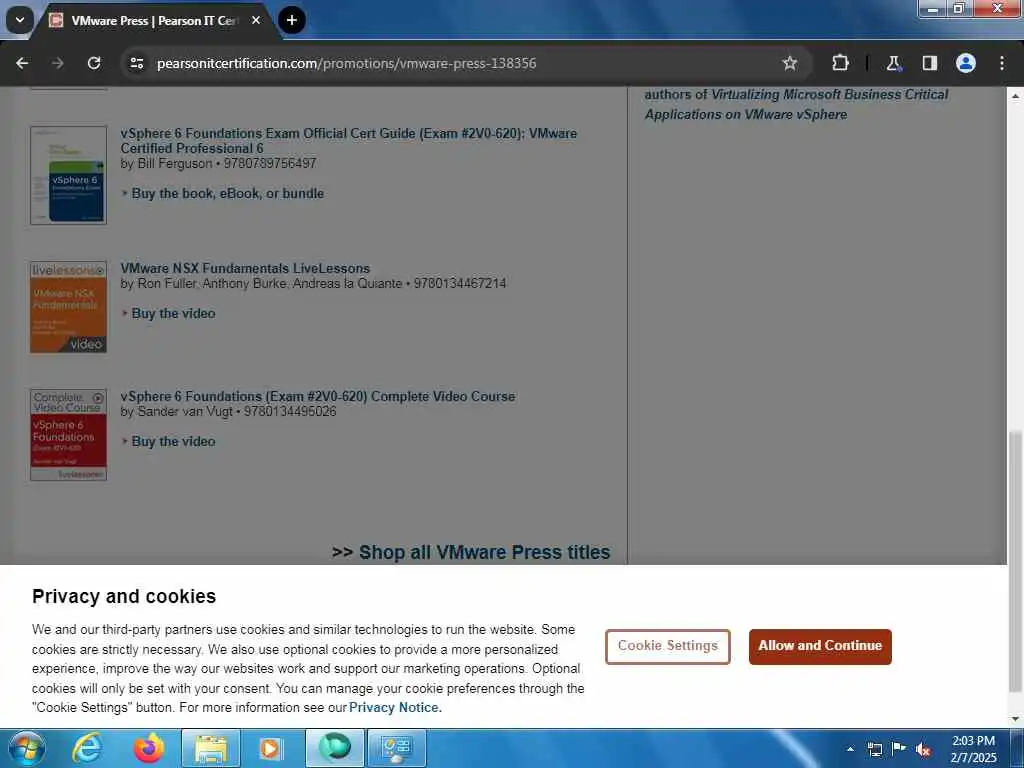Click Buy the book, eBook, or bundle
Image resolution: width=1024 pixels, height=768 pixels.
tap(228, 193)
